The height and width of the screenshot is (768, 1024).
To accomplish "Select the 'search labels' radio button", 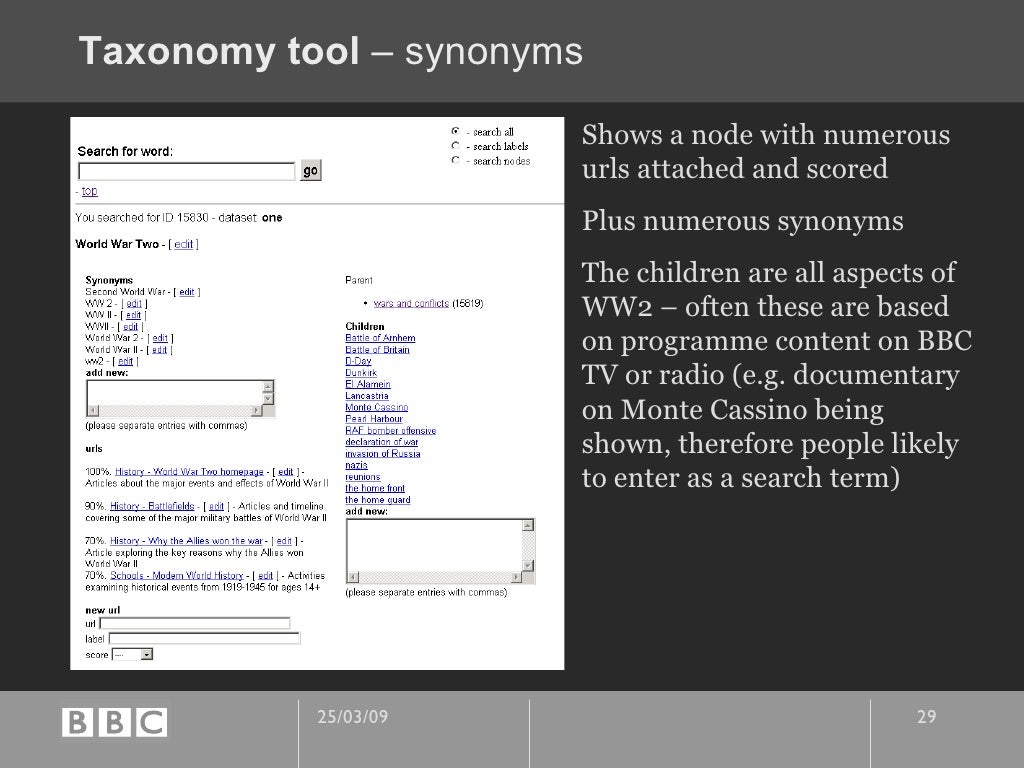I will pos(455,146).
